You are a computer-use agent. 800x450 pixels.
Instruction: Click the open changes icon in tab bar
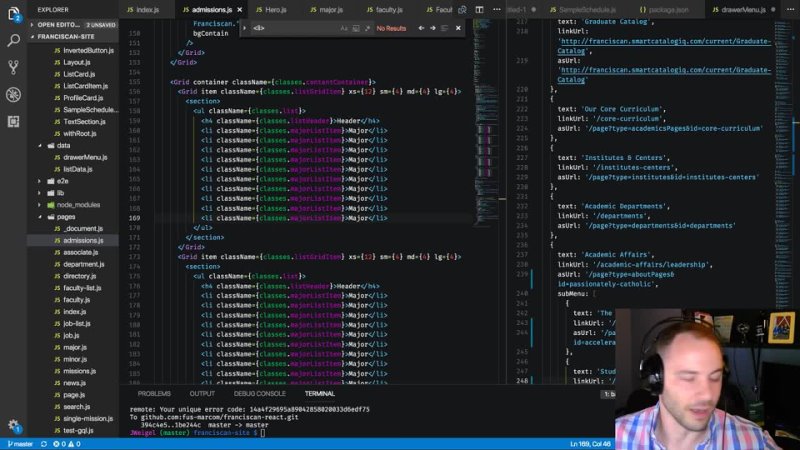462,10
